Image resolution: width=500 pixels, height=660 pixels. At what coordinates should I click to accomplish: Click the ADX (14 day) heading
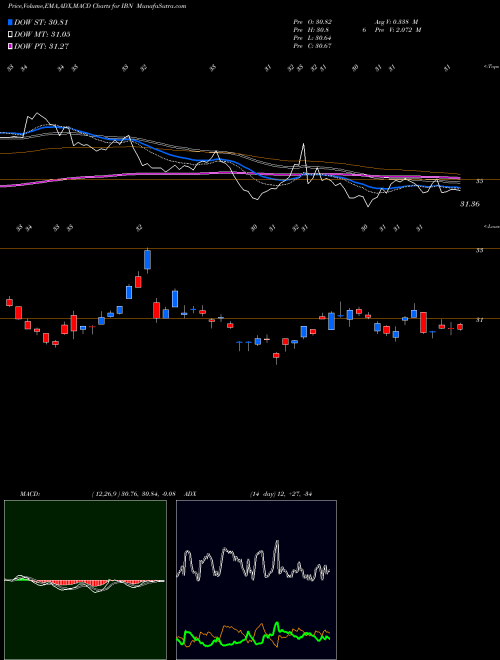coord(248,494)
